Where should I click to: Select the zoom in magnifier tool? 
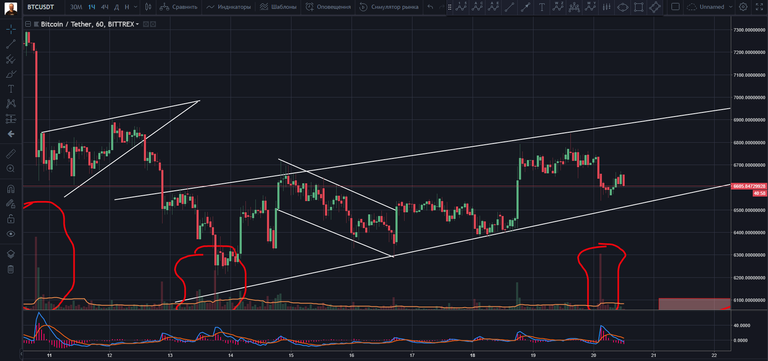tap(11, 168)
